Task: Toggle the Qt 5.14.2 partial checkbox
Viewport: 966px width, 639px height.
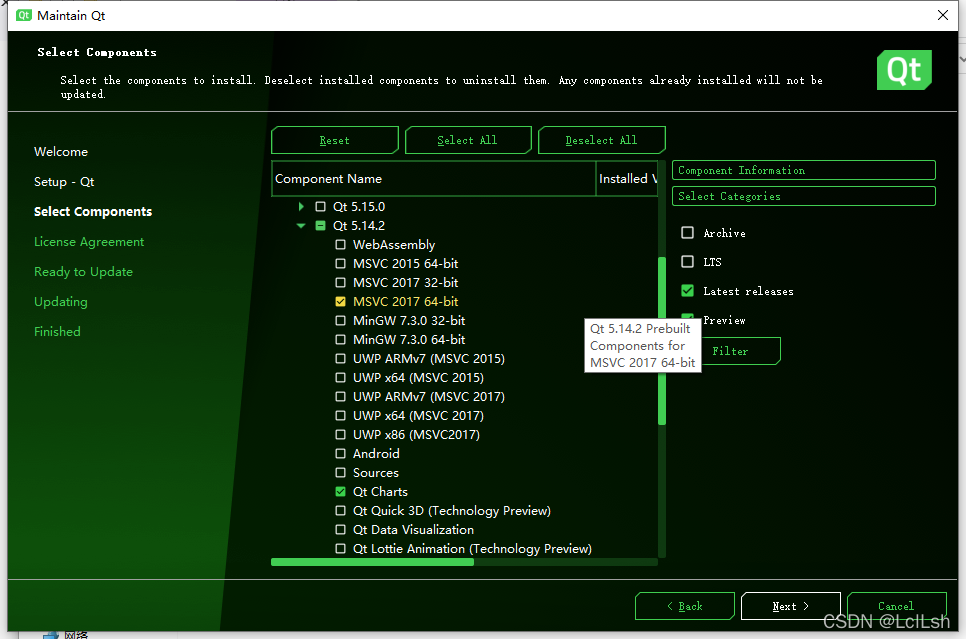Action: coord(320,226)
